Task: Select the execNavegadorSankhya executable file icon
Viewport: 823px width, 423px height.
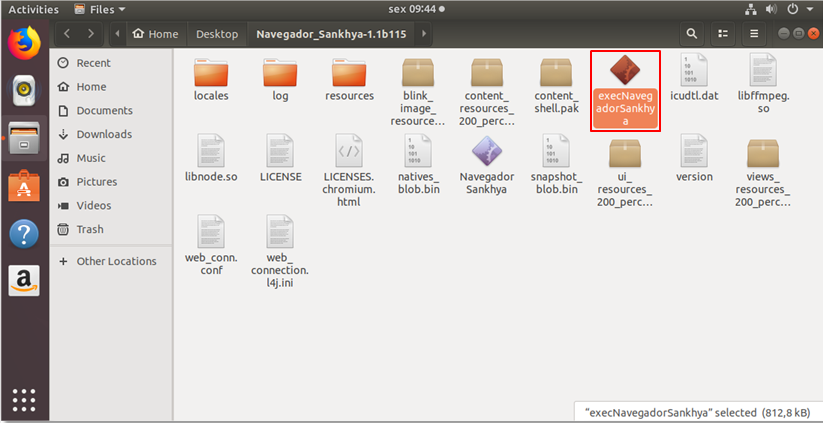Action: click(x=625, y=71)
